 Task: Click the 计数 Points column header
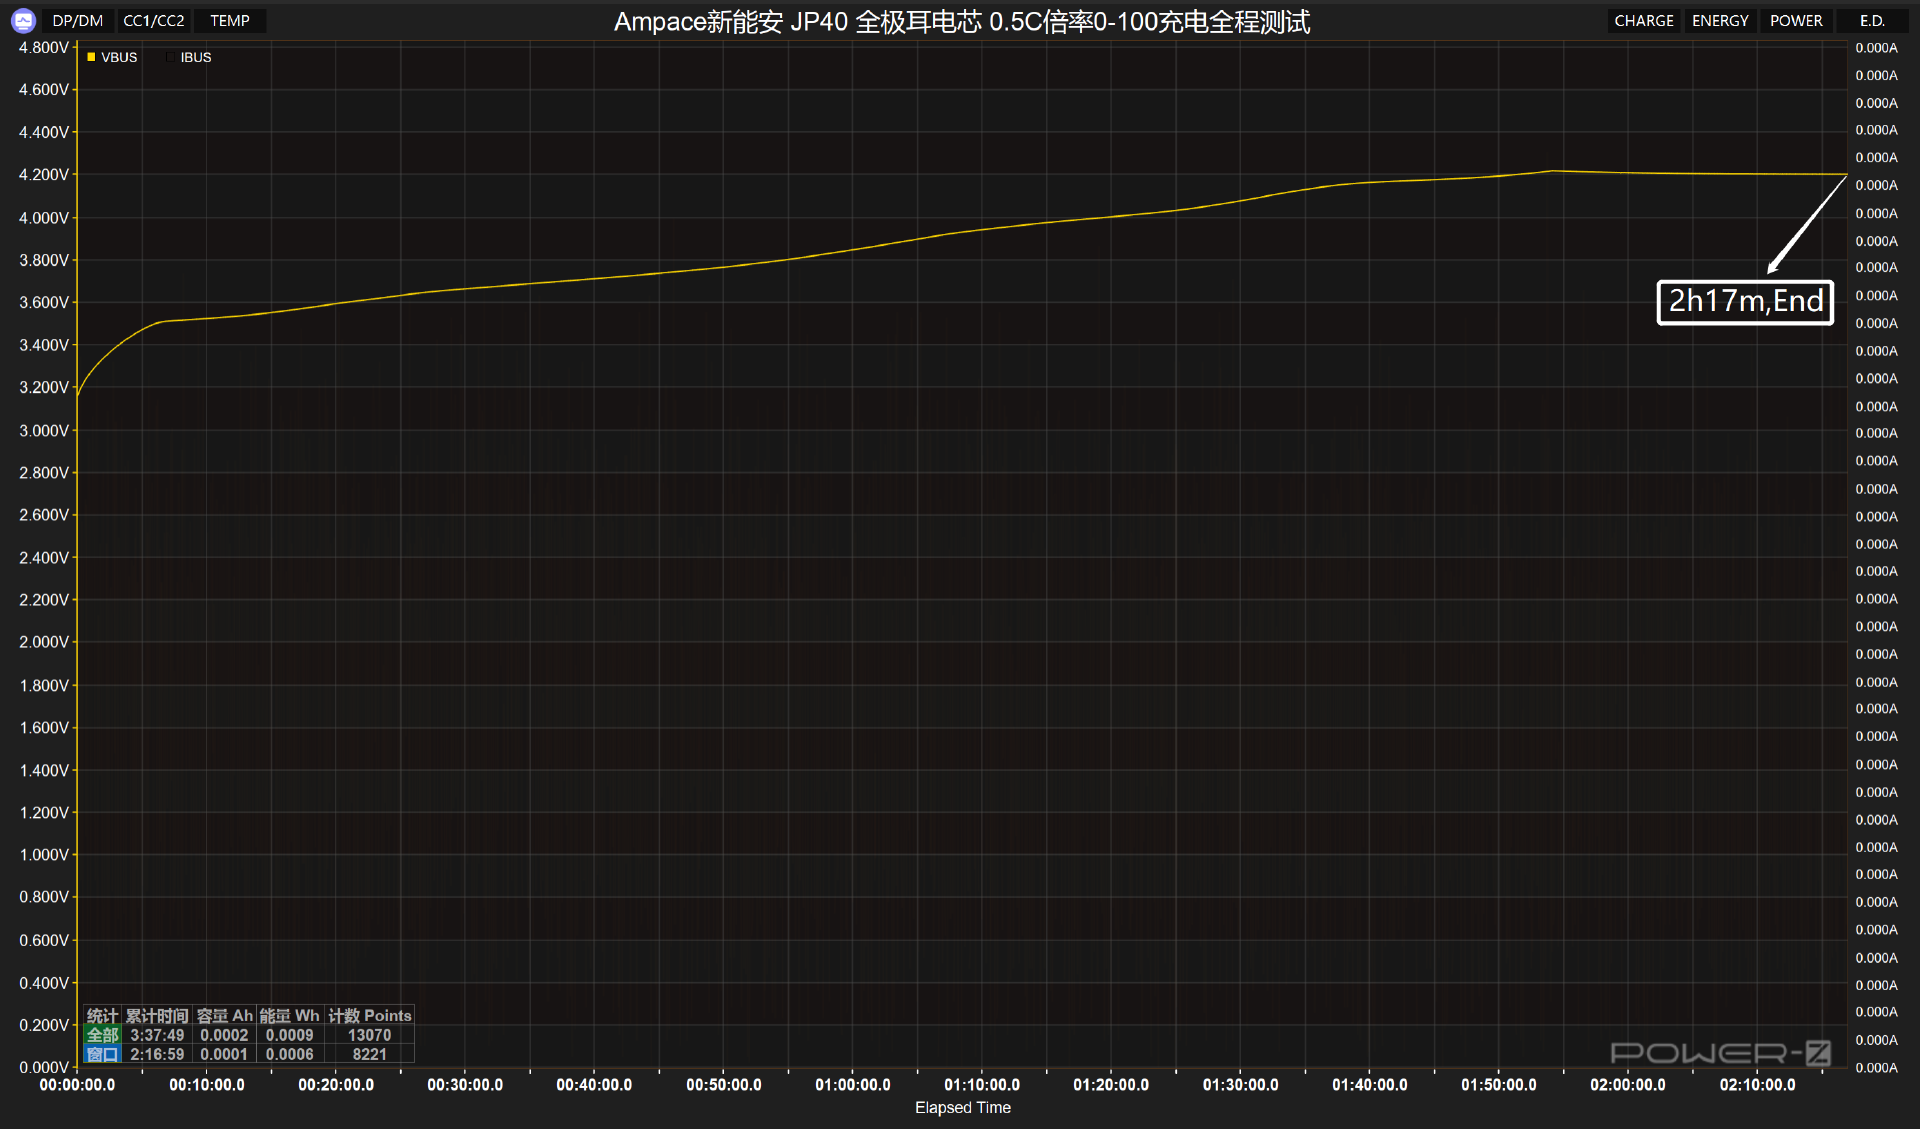click(x=369, y=1016)
